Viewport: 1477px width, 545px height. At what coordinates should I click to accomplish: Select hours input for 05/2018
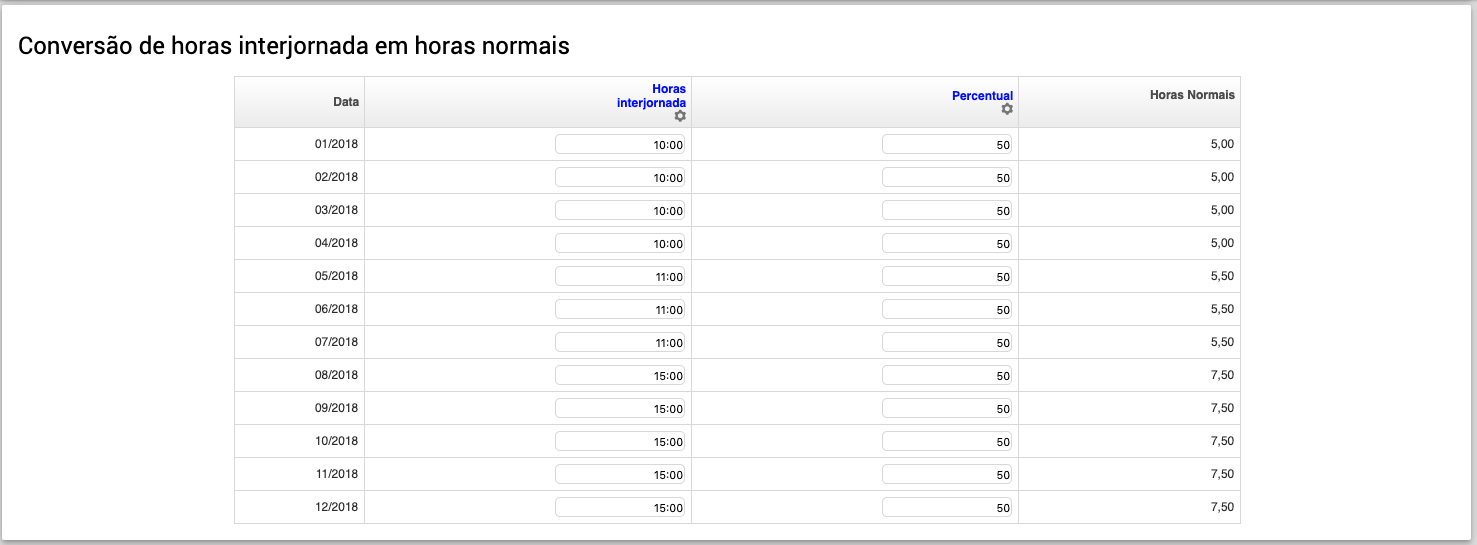point(620,276)
